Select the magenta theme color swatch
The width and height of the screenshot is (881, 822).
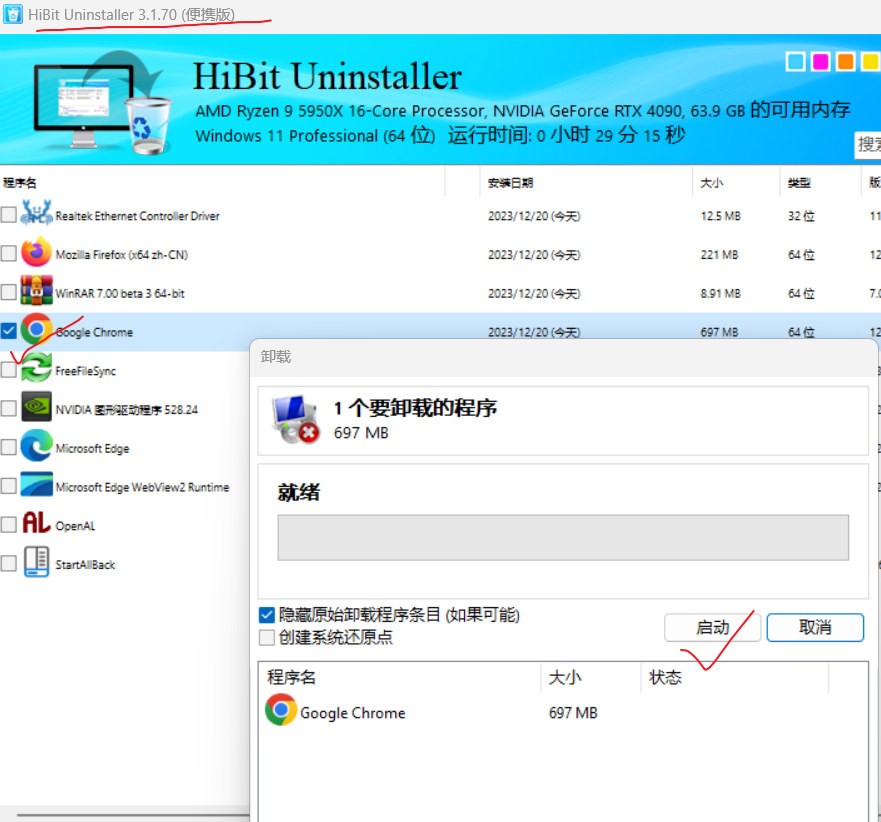(x=821, y=61)
